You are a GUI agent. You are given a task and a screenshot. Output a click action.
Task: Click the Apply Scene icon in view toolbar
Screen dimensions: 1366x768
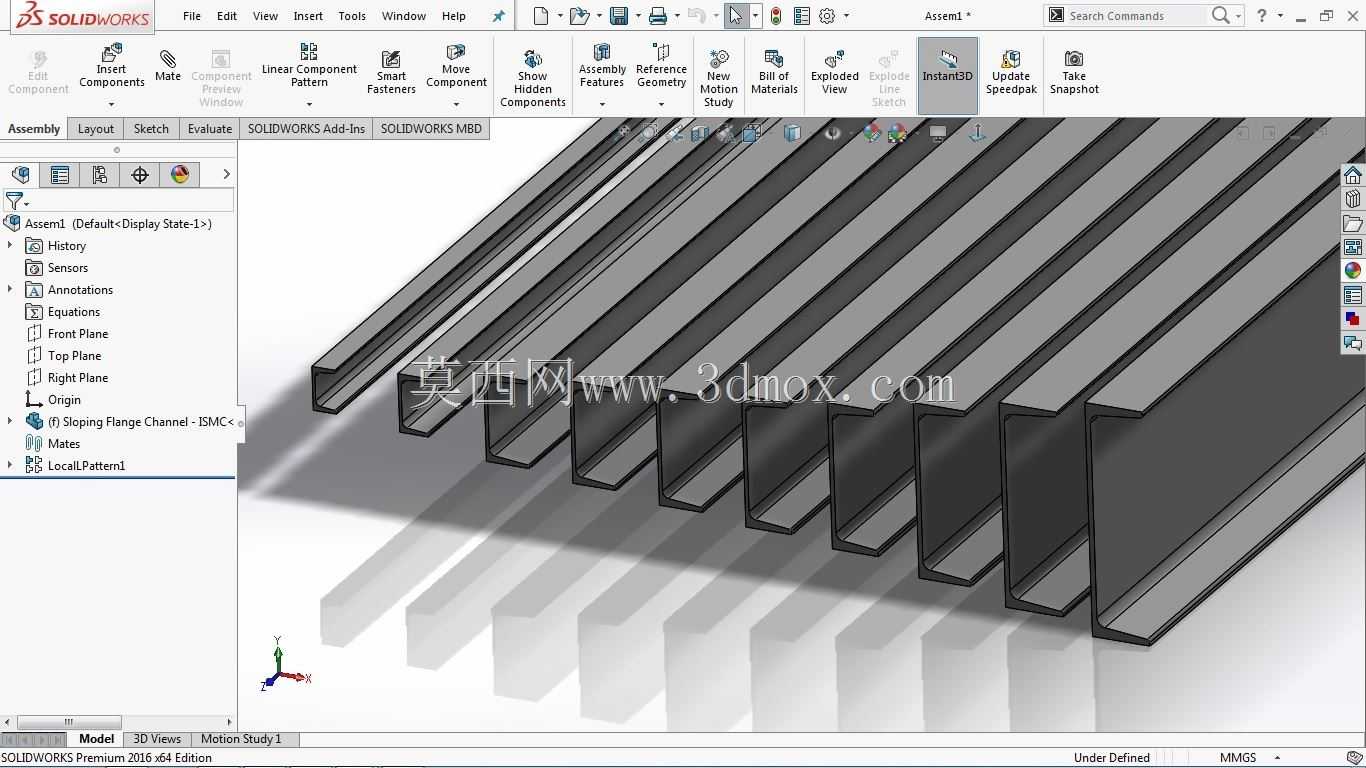(x=897, y=133)
